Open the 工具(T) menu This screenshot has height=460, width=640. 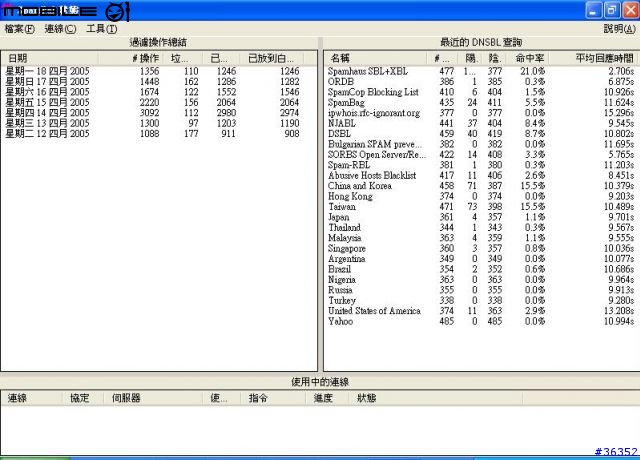[102, 29]
